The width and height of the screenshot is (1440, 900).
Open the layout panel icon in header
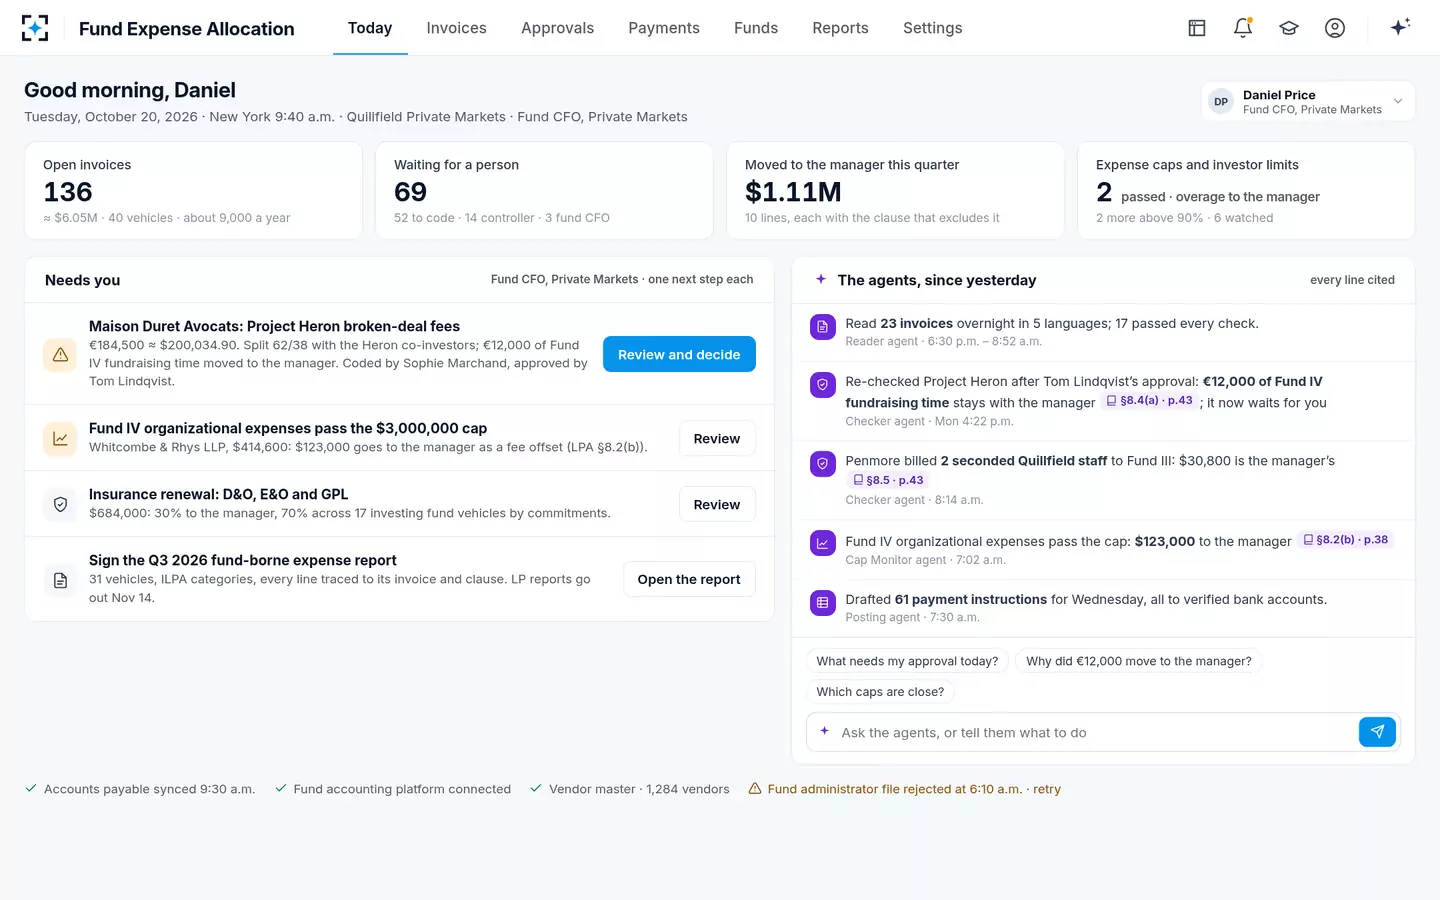[1197, 28]
